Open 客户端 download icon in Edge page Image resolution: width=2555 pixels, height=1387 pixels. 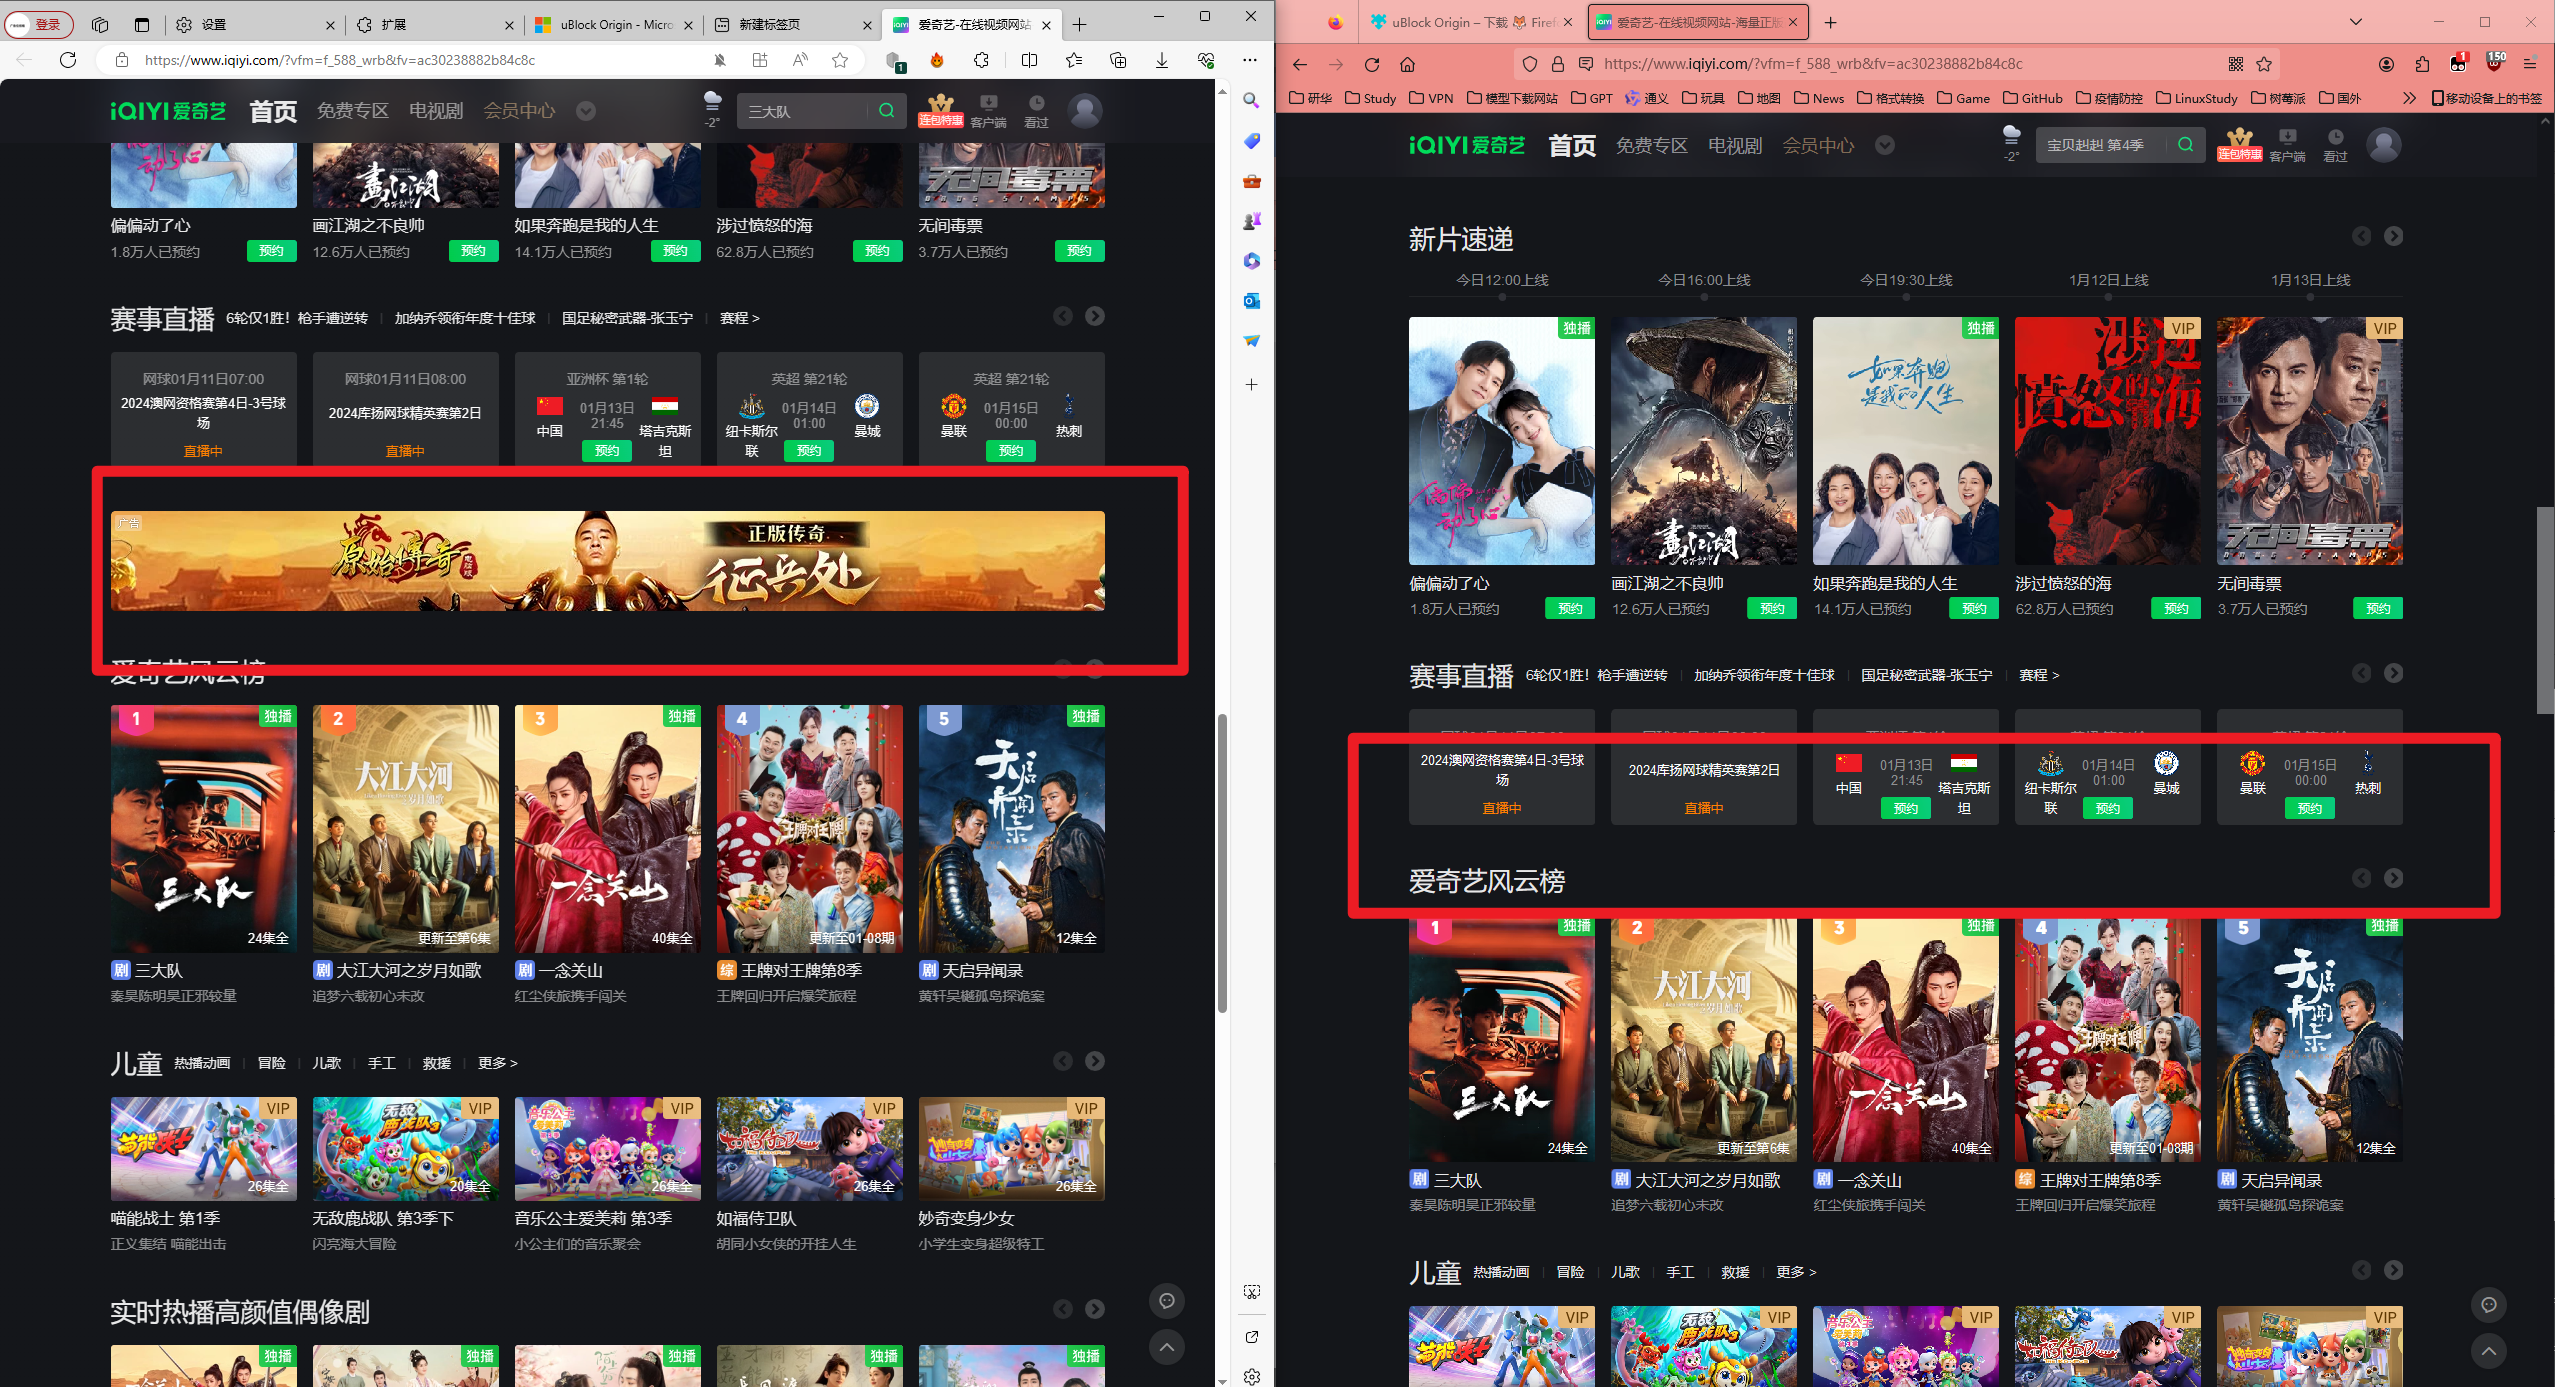pyautogui.click(x=988, y=111)
